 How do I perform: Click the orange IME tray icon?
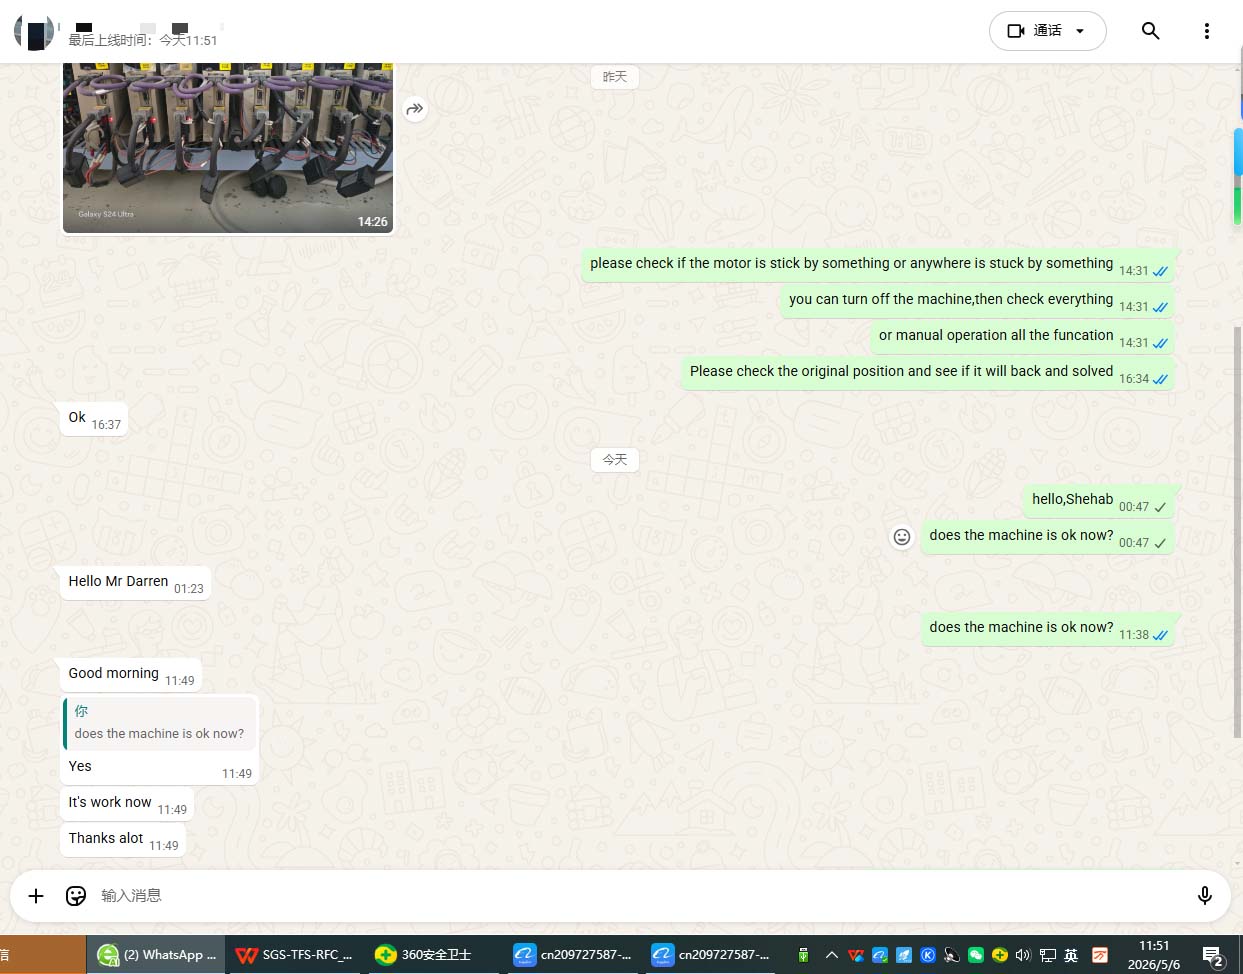click(1100, 956)
